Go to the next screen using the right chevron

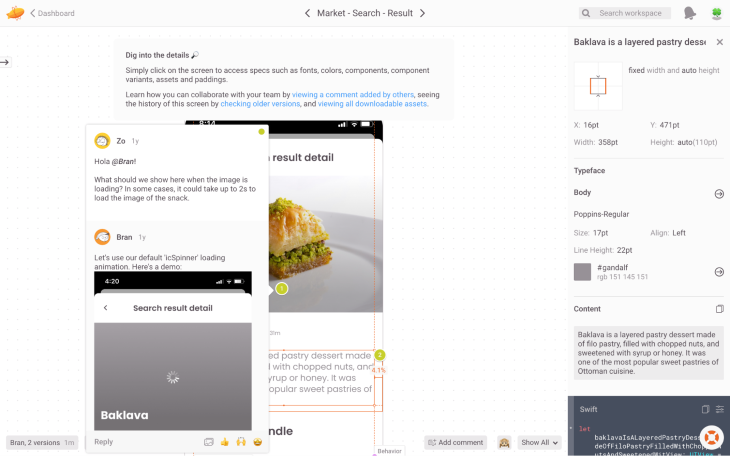(422, 13)
